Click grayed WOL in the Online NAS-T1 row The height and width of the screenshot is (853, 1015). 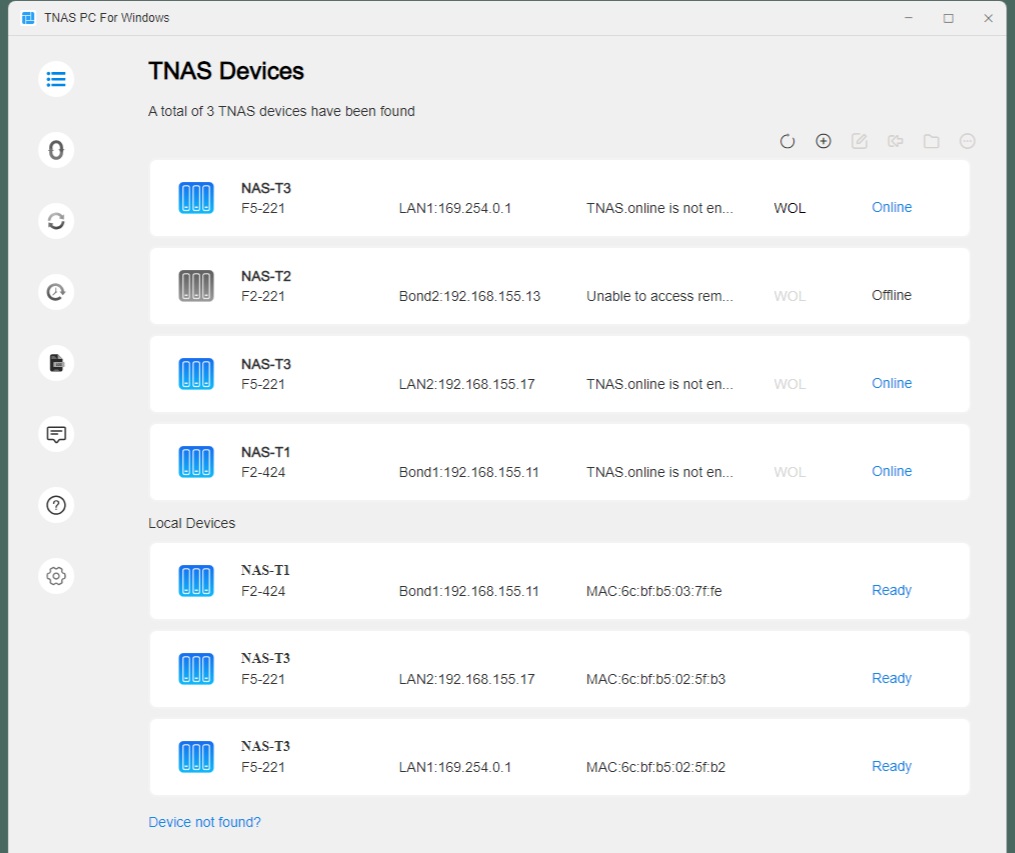[790, 472]
